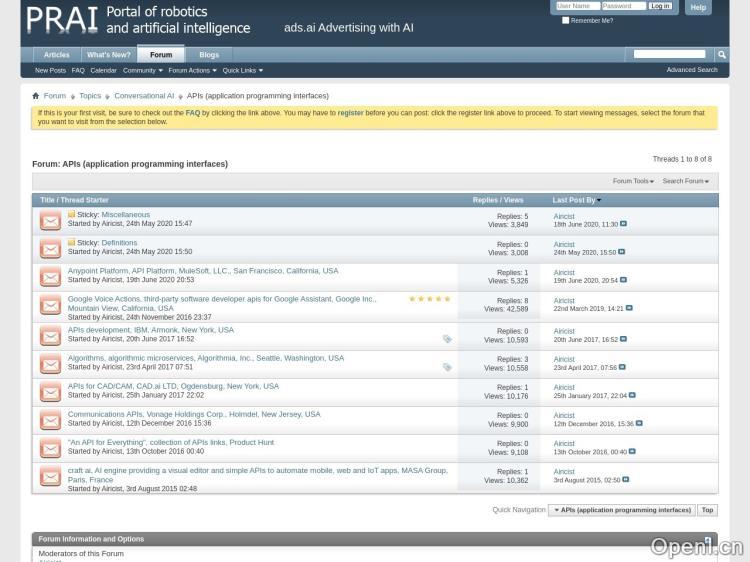Click envelope icon of craft ai thread
The image size is (750, 562).
[x=50, y=477]
